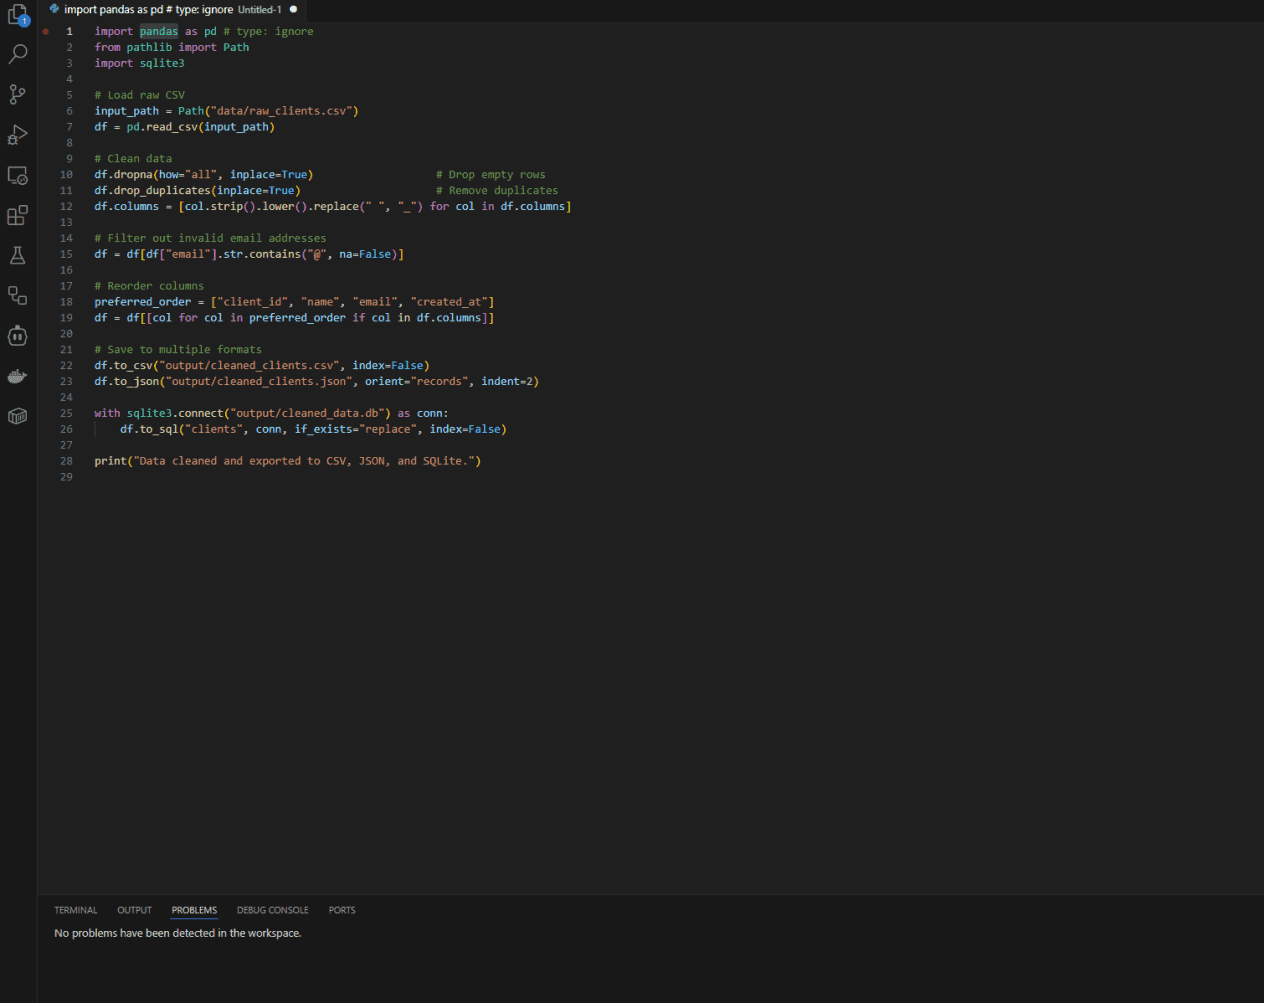Screen dimensions: 1264x1003
Task: Click the '# Reorder columns' comment
Action: (149, 286)
